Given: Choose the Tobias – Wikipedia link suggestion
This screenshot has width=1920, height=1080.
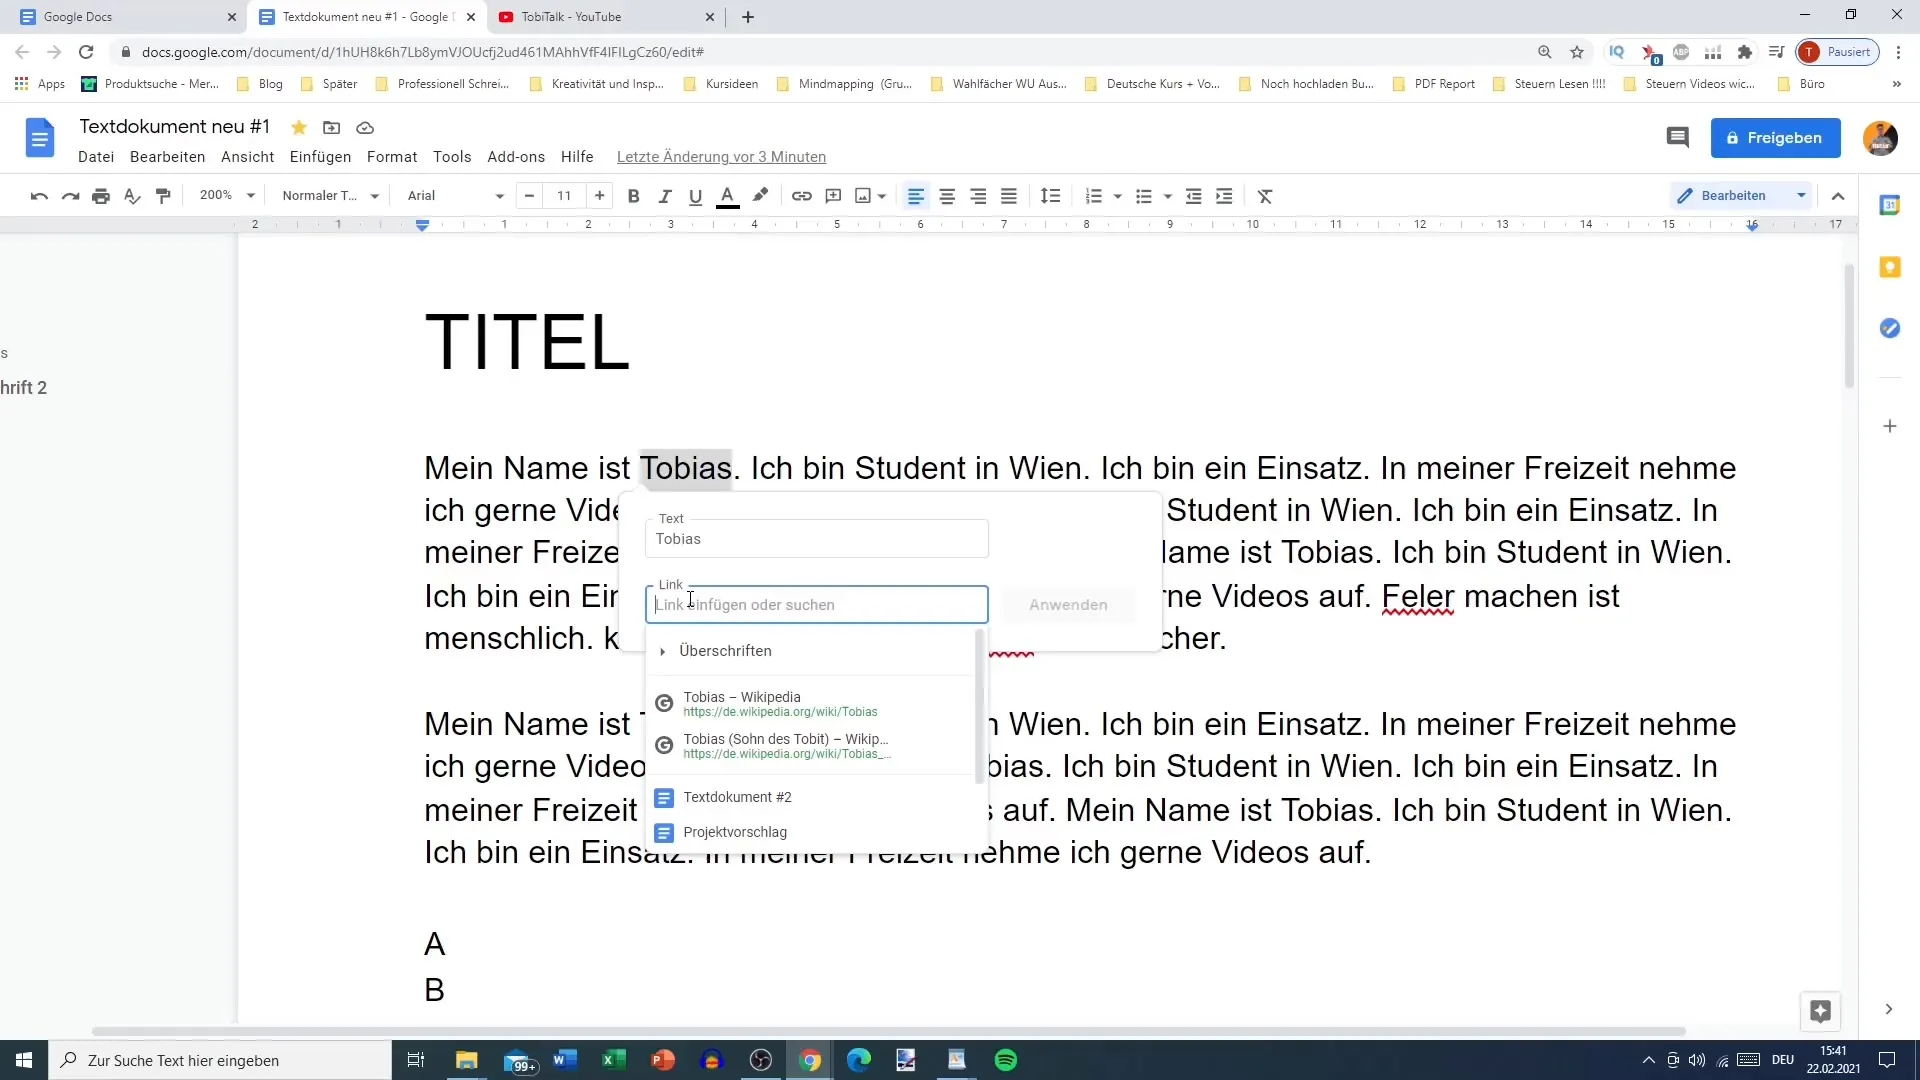Looking at the screenshot, I should coord(810,704).
